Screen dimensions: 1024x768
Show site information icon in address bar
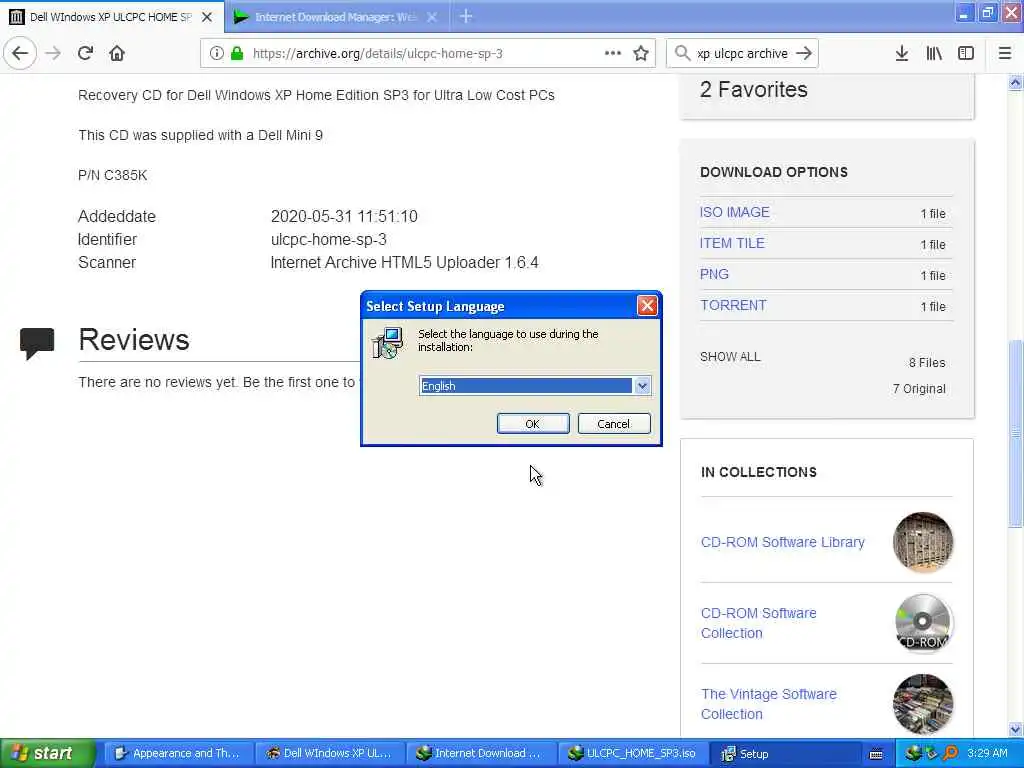(216, 54)
